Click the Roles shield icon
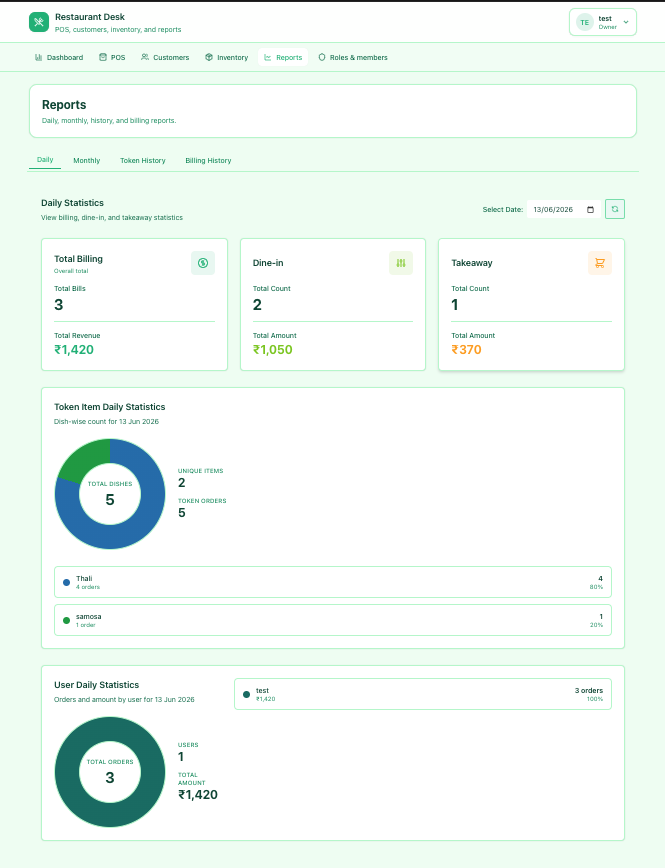Image resolution: width=665 pixels, height=868 pixels. click(322, 57)
